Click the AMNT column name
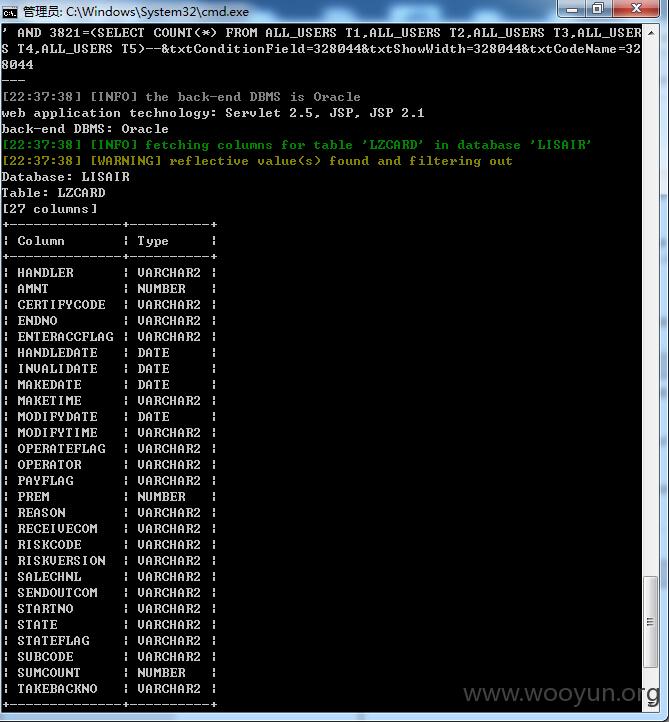The width and height of the screenshot is (669, 722). click(33, 289)
